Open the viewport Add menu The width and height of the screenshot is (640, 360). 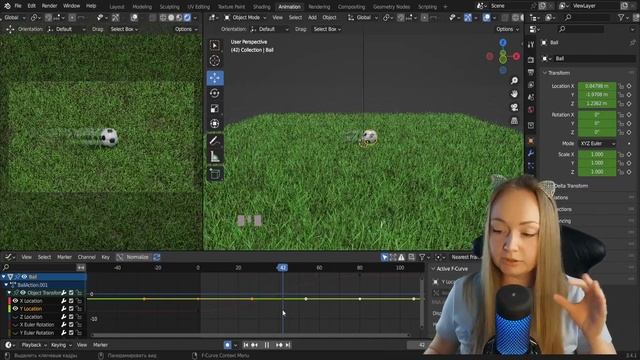312,18
